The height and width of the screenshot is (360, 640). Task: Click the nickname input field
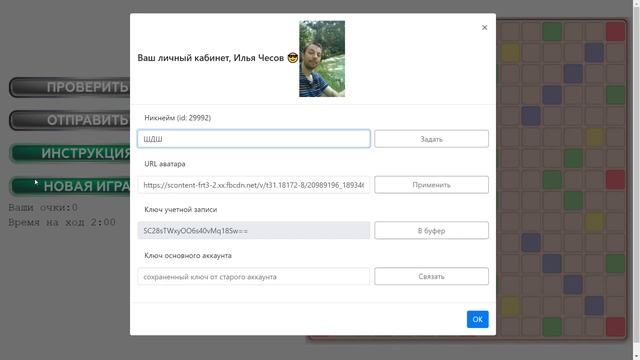pyautogui.click(x=253, y=139)
